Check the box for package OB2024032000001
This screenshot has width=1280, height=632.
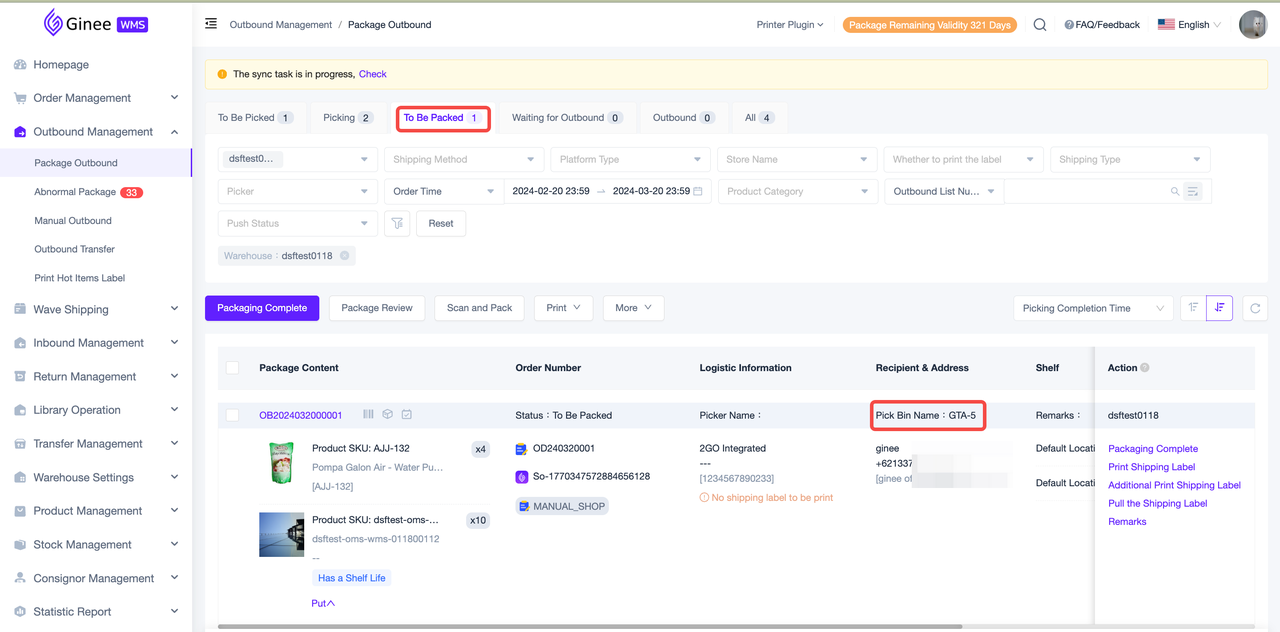coord(233,415)
